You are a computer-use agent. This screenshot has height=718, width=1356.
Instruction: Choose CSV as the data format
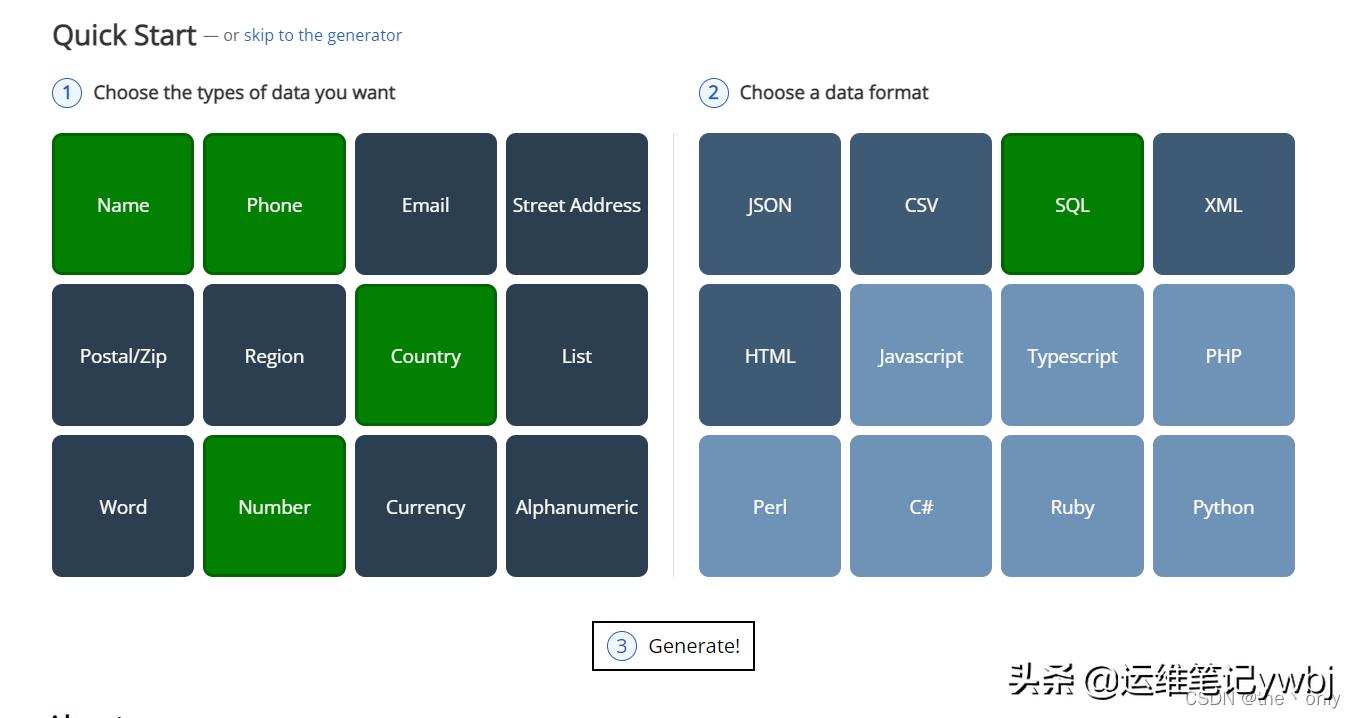pyautogui.click(x=920, y=204)
